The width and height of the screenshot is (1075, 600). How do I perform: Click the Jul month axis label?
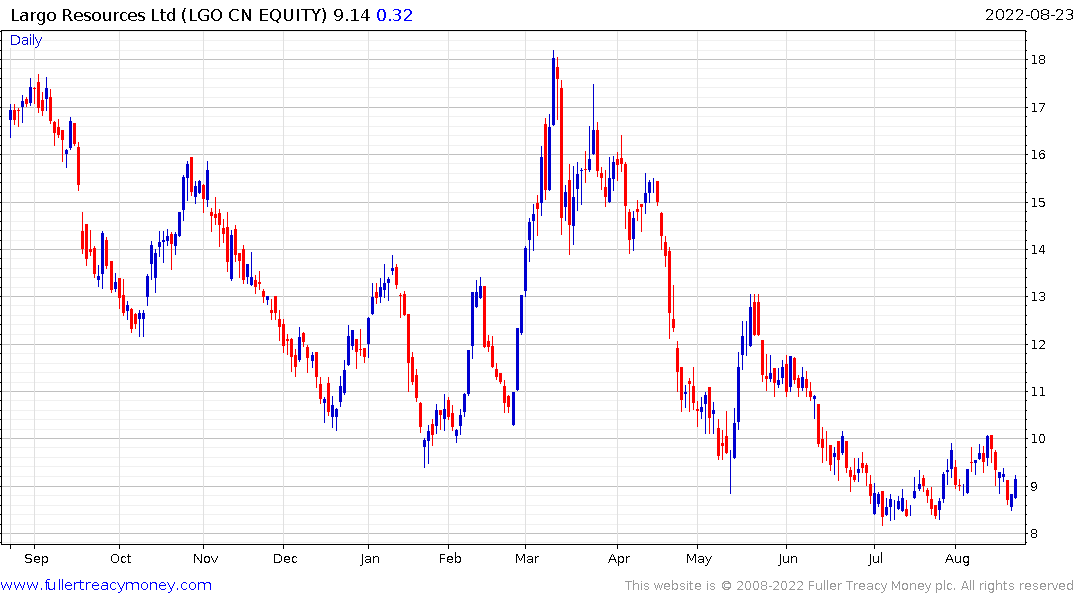pyautogui.click(x=875, y=558)
